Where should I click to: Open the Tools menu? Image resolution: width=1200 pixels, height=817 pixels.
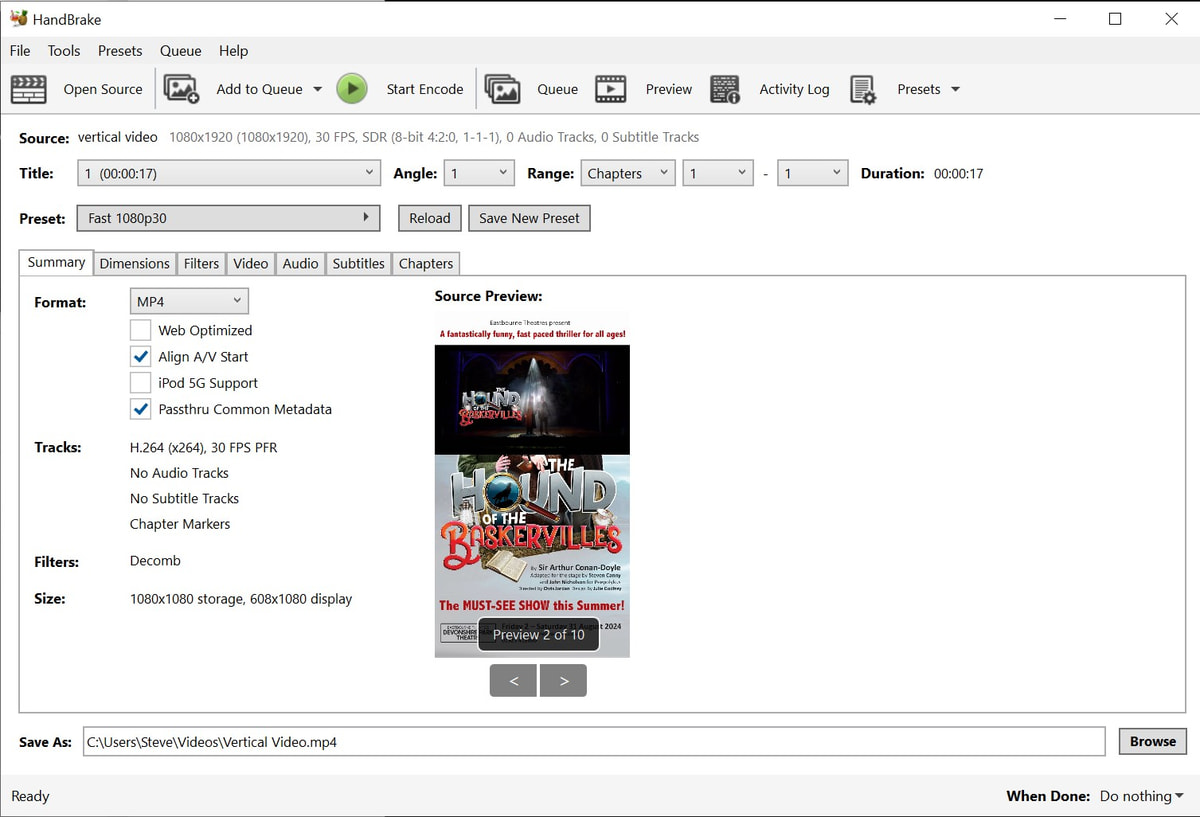click(x=64, y=51)
